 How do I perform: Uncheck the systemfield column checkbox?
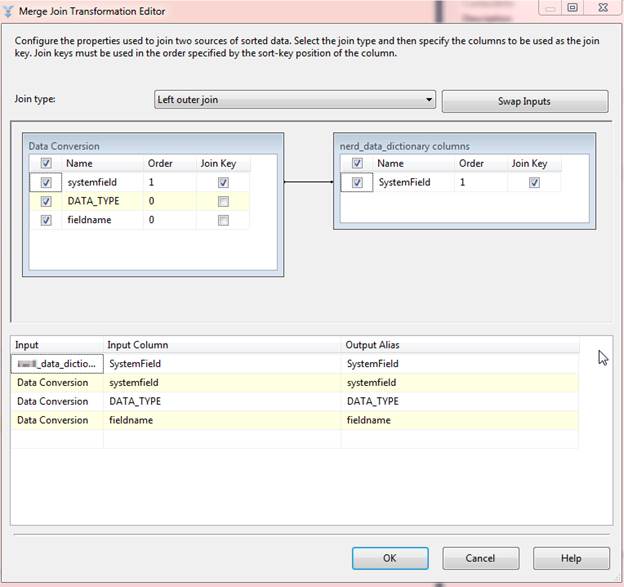pos(47,183)
